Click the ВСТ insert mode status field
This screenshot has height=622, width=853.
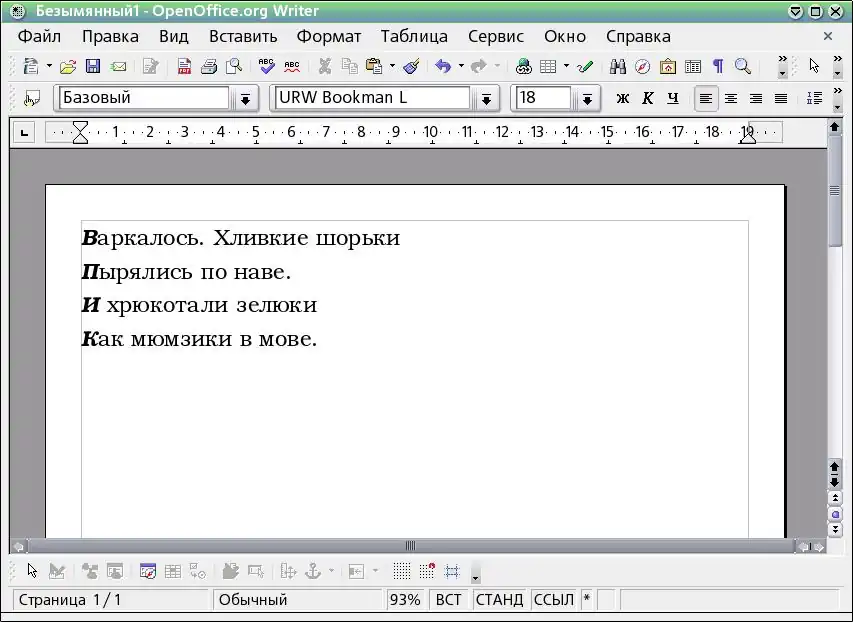tap(449, 600)
